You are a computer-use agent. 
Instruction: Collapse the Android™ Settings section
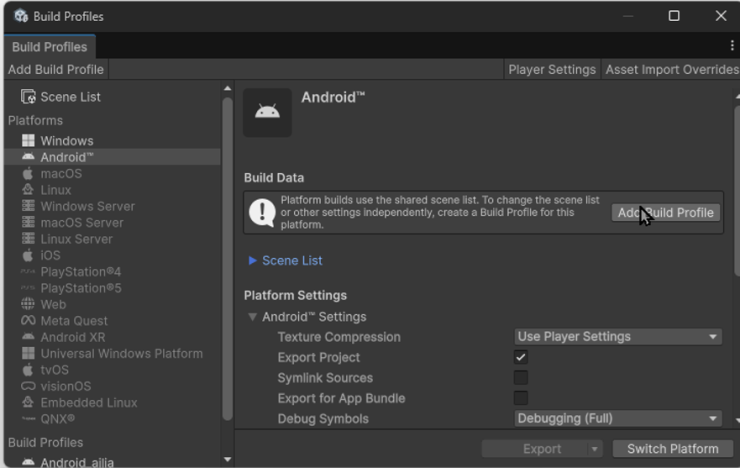pyautogui.click(x=253, y=317)
